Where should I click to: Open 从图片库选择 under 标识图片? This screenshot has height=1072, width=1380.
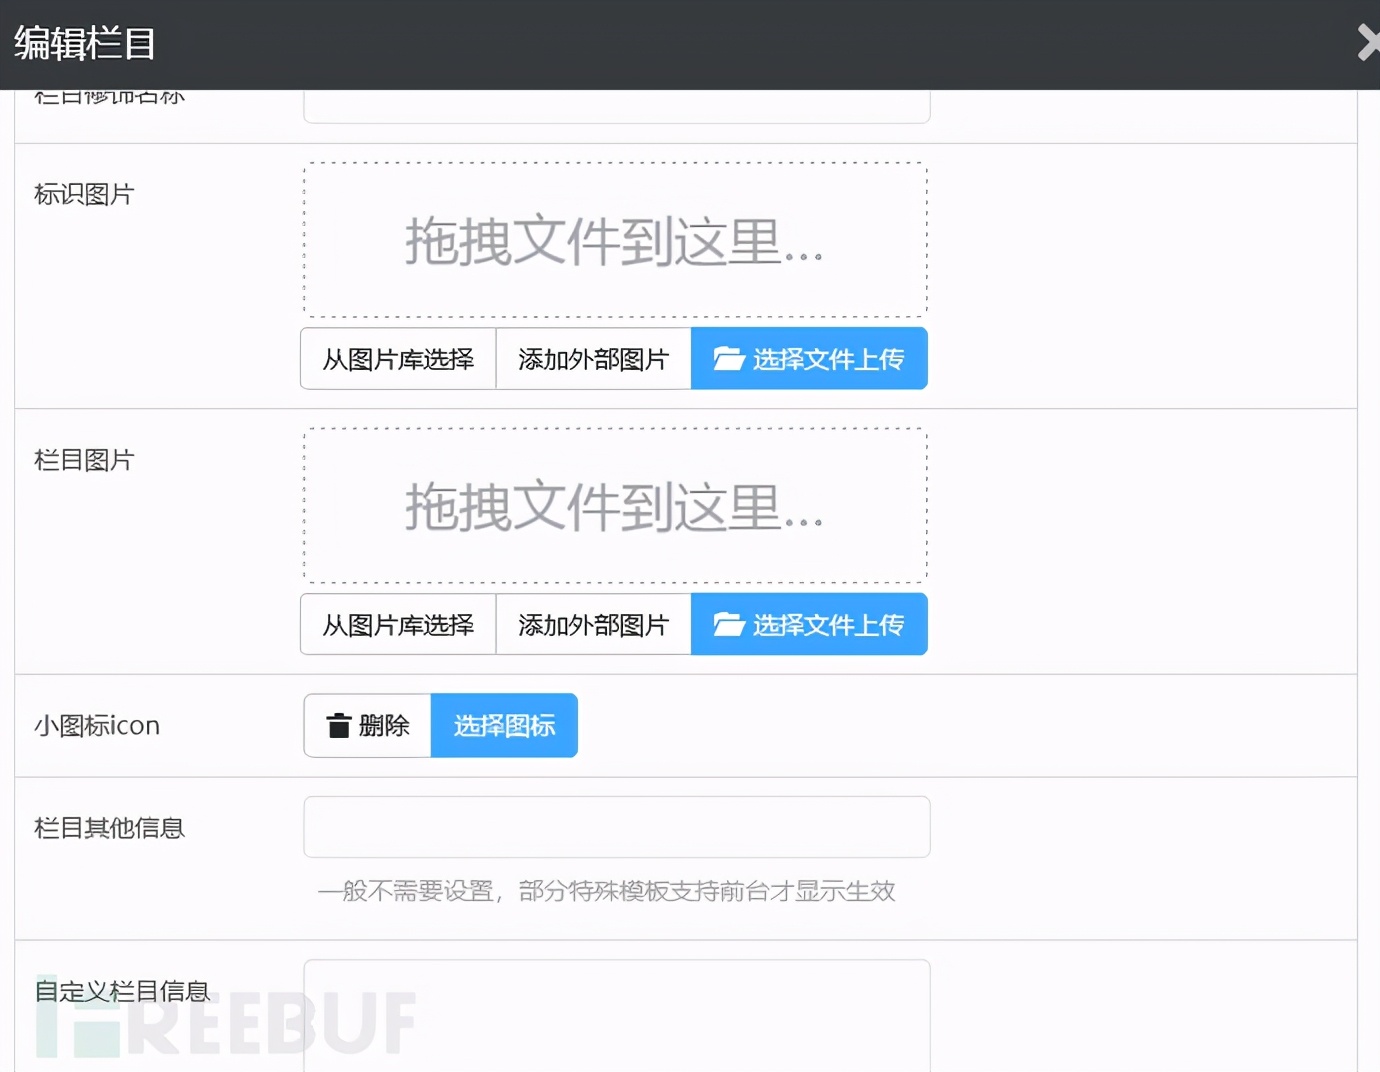pyautogui.click(x=396, y=358)
